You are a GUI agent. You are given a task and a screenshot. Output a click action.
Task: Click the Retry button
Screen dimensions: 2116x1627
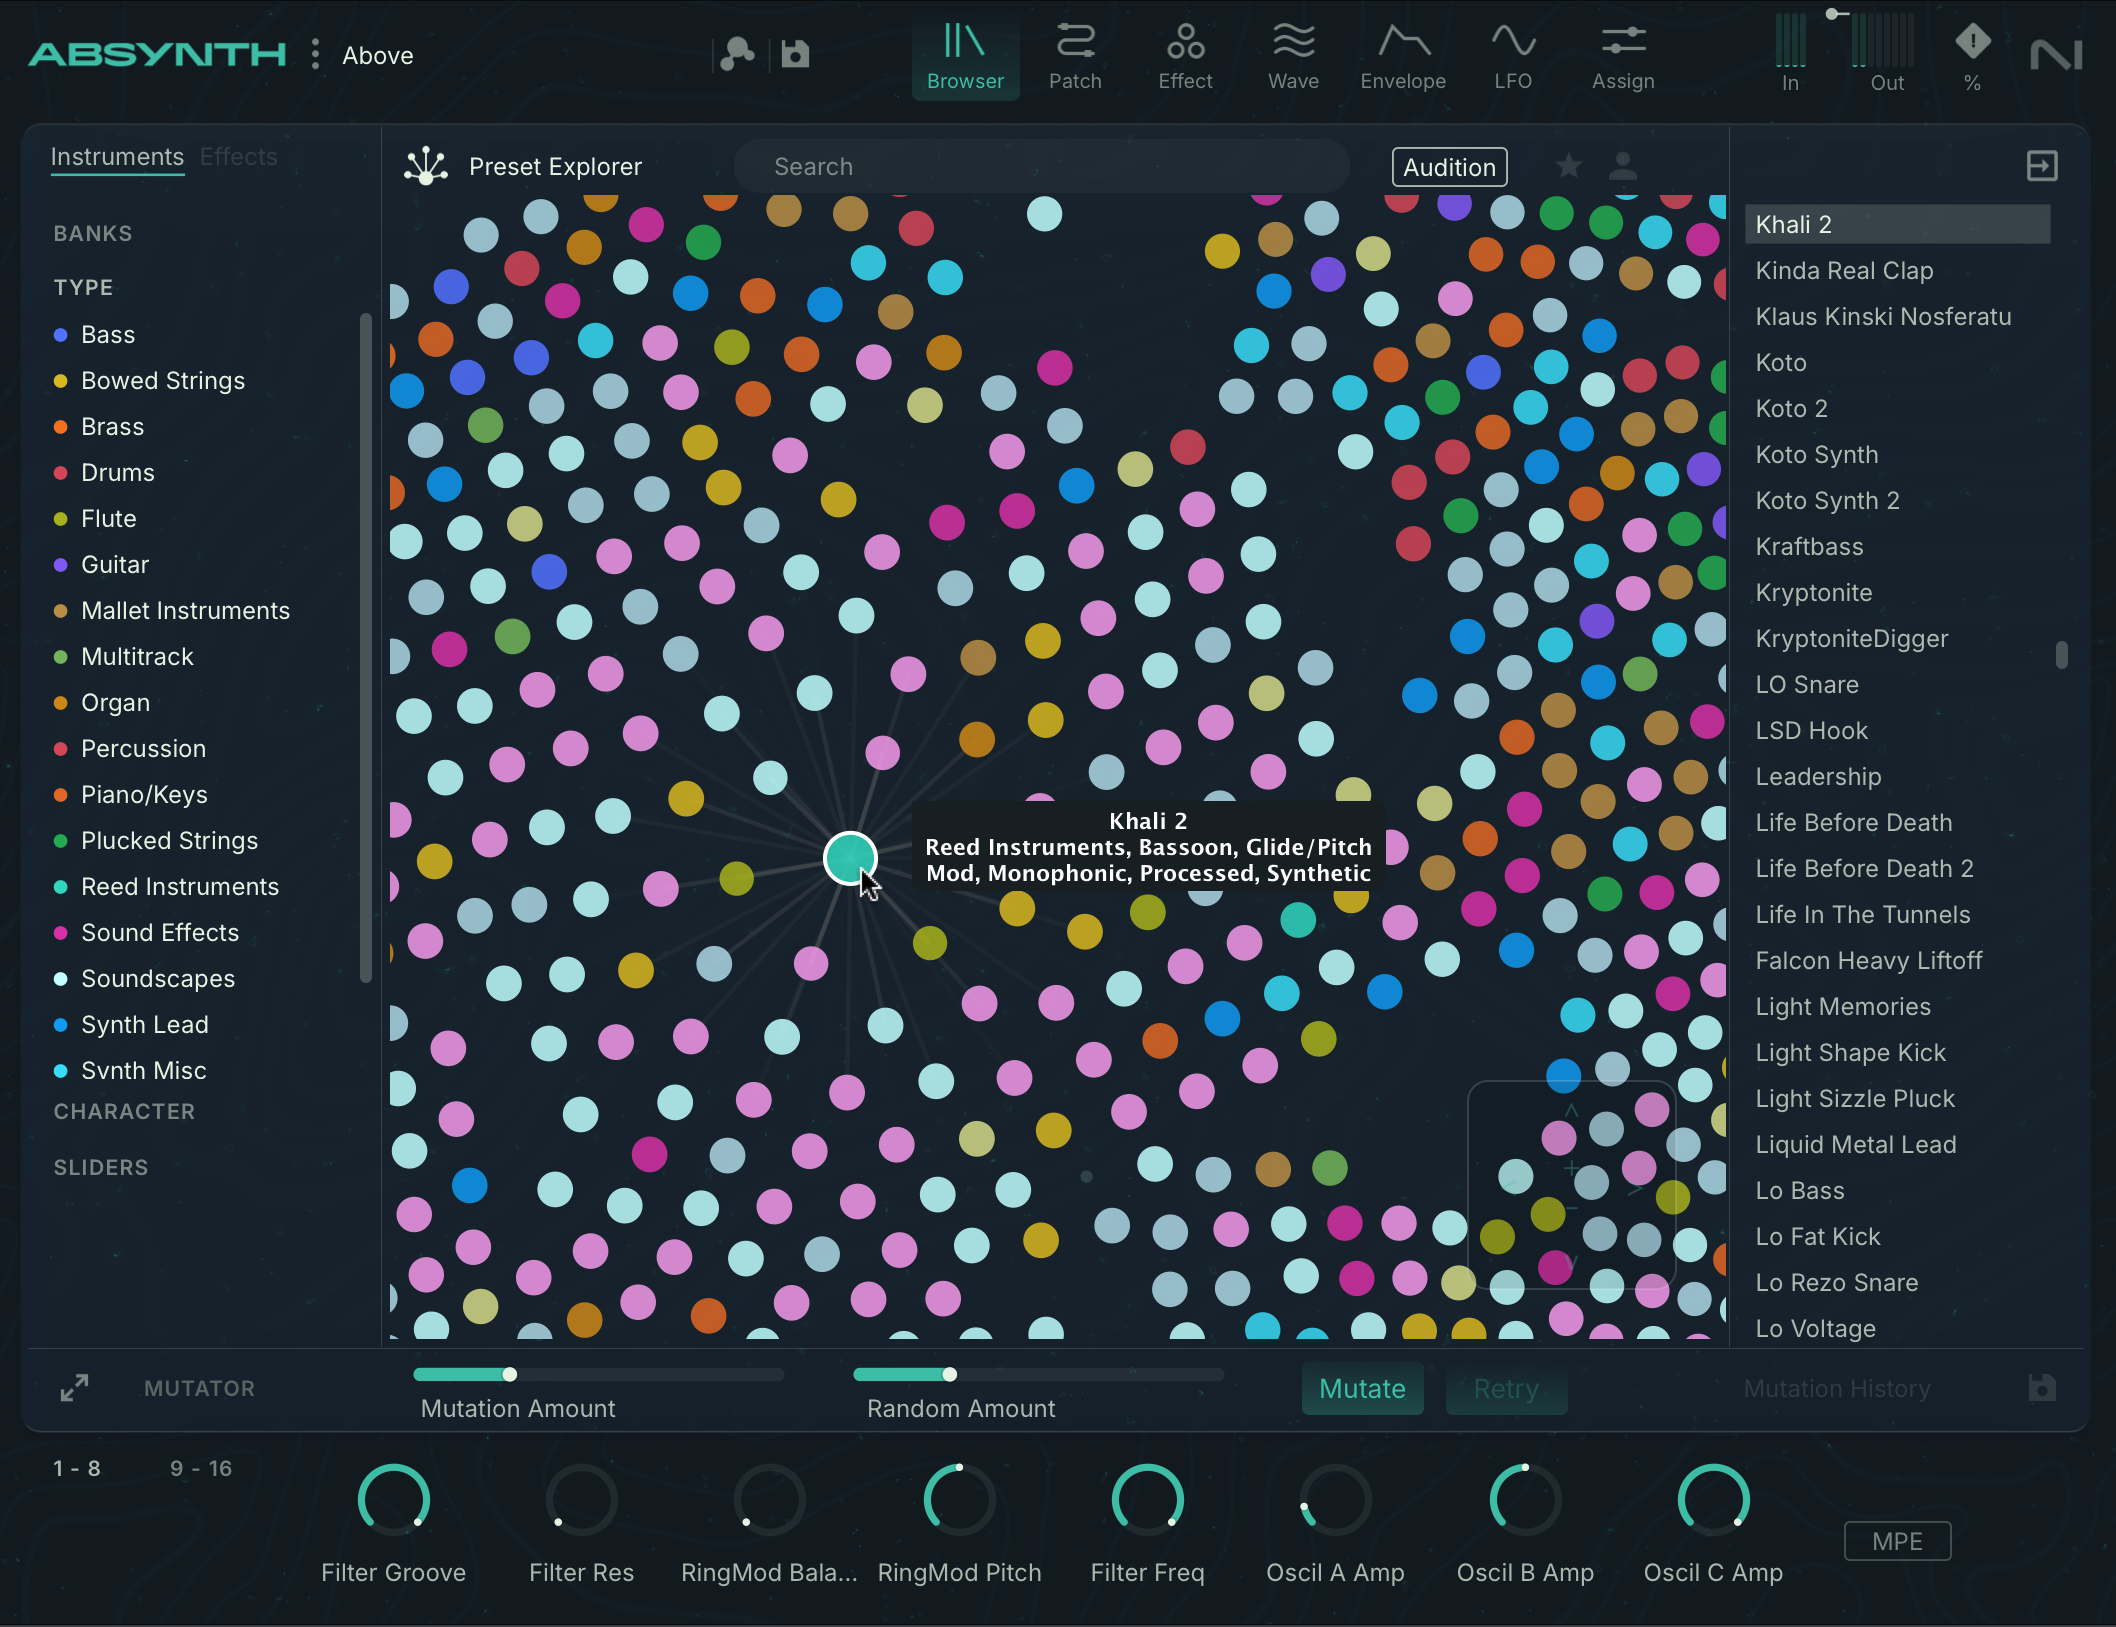tap(1505, 1388)
